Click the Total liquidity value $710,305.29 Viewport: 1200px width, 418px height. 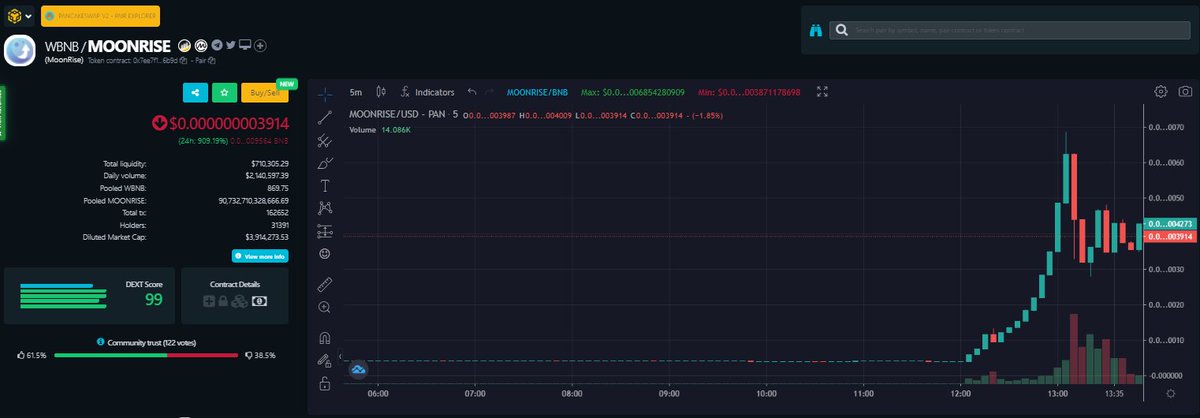[x=269, y=163]
